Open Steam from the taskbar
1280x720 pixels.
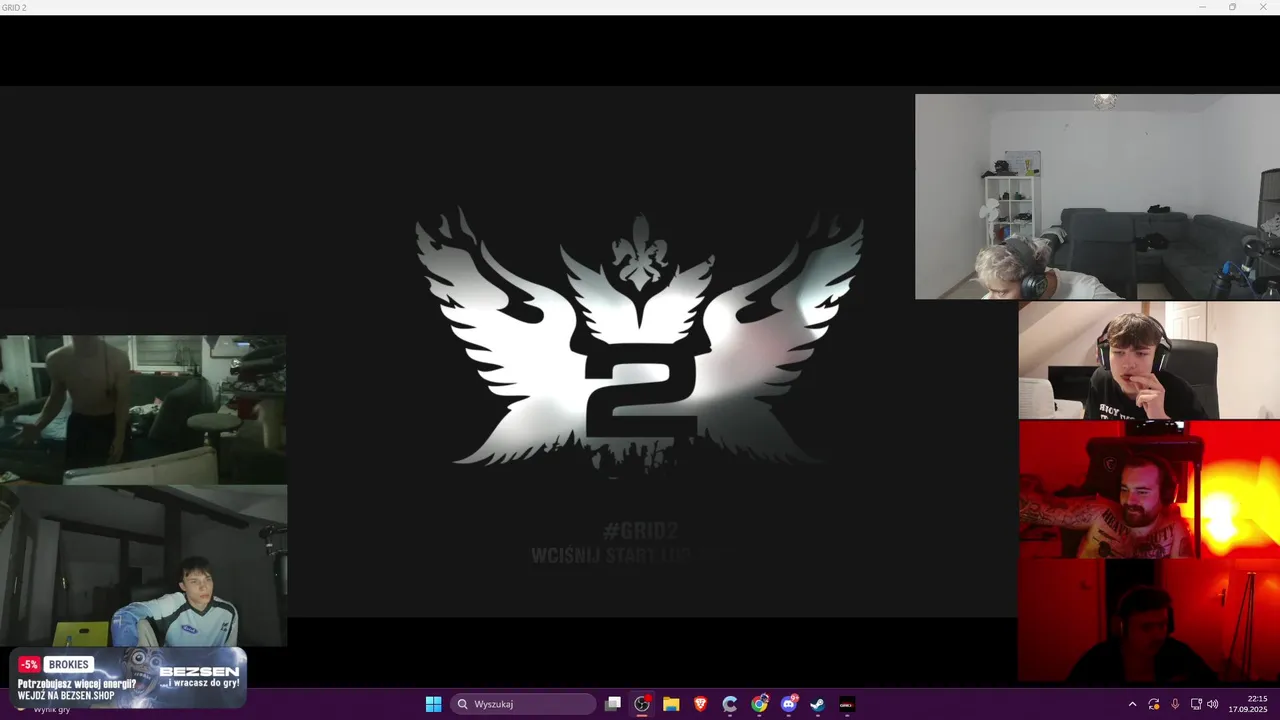click(x=818, y=704)
